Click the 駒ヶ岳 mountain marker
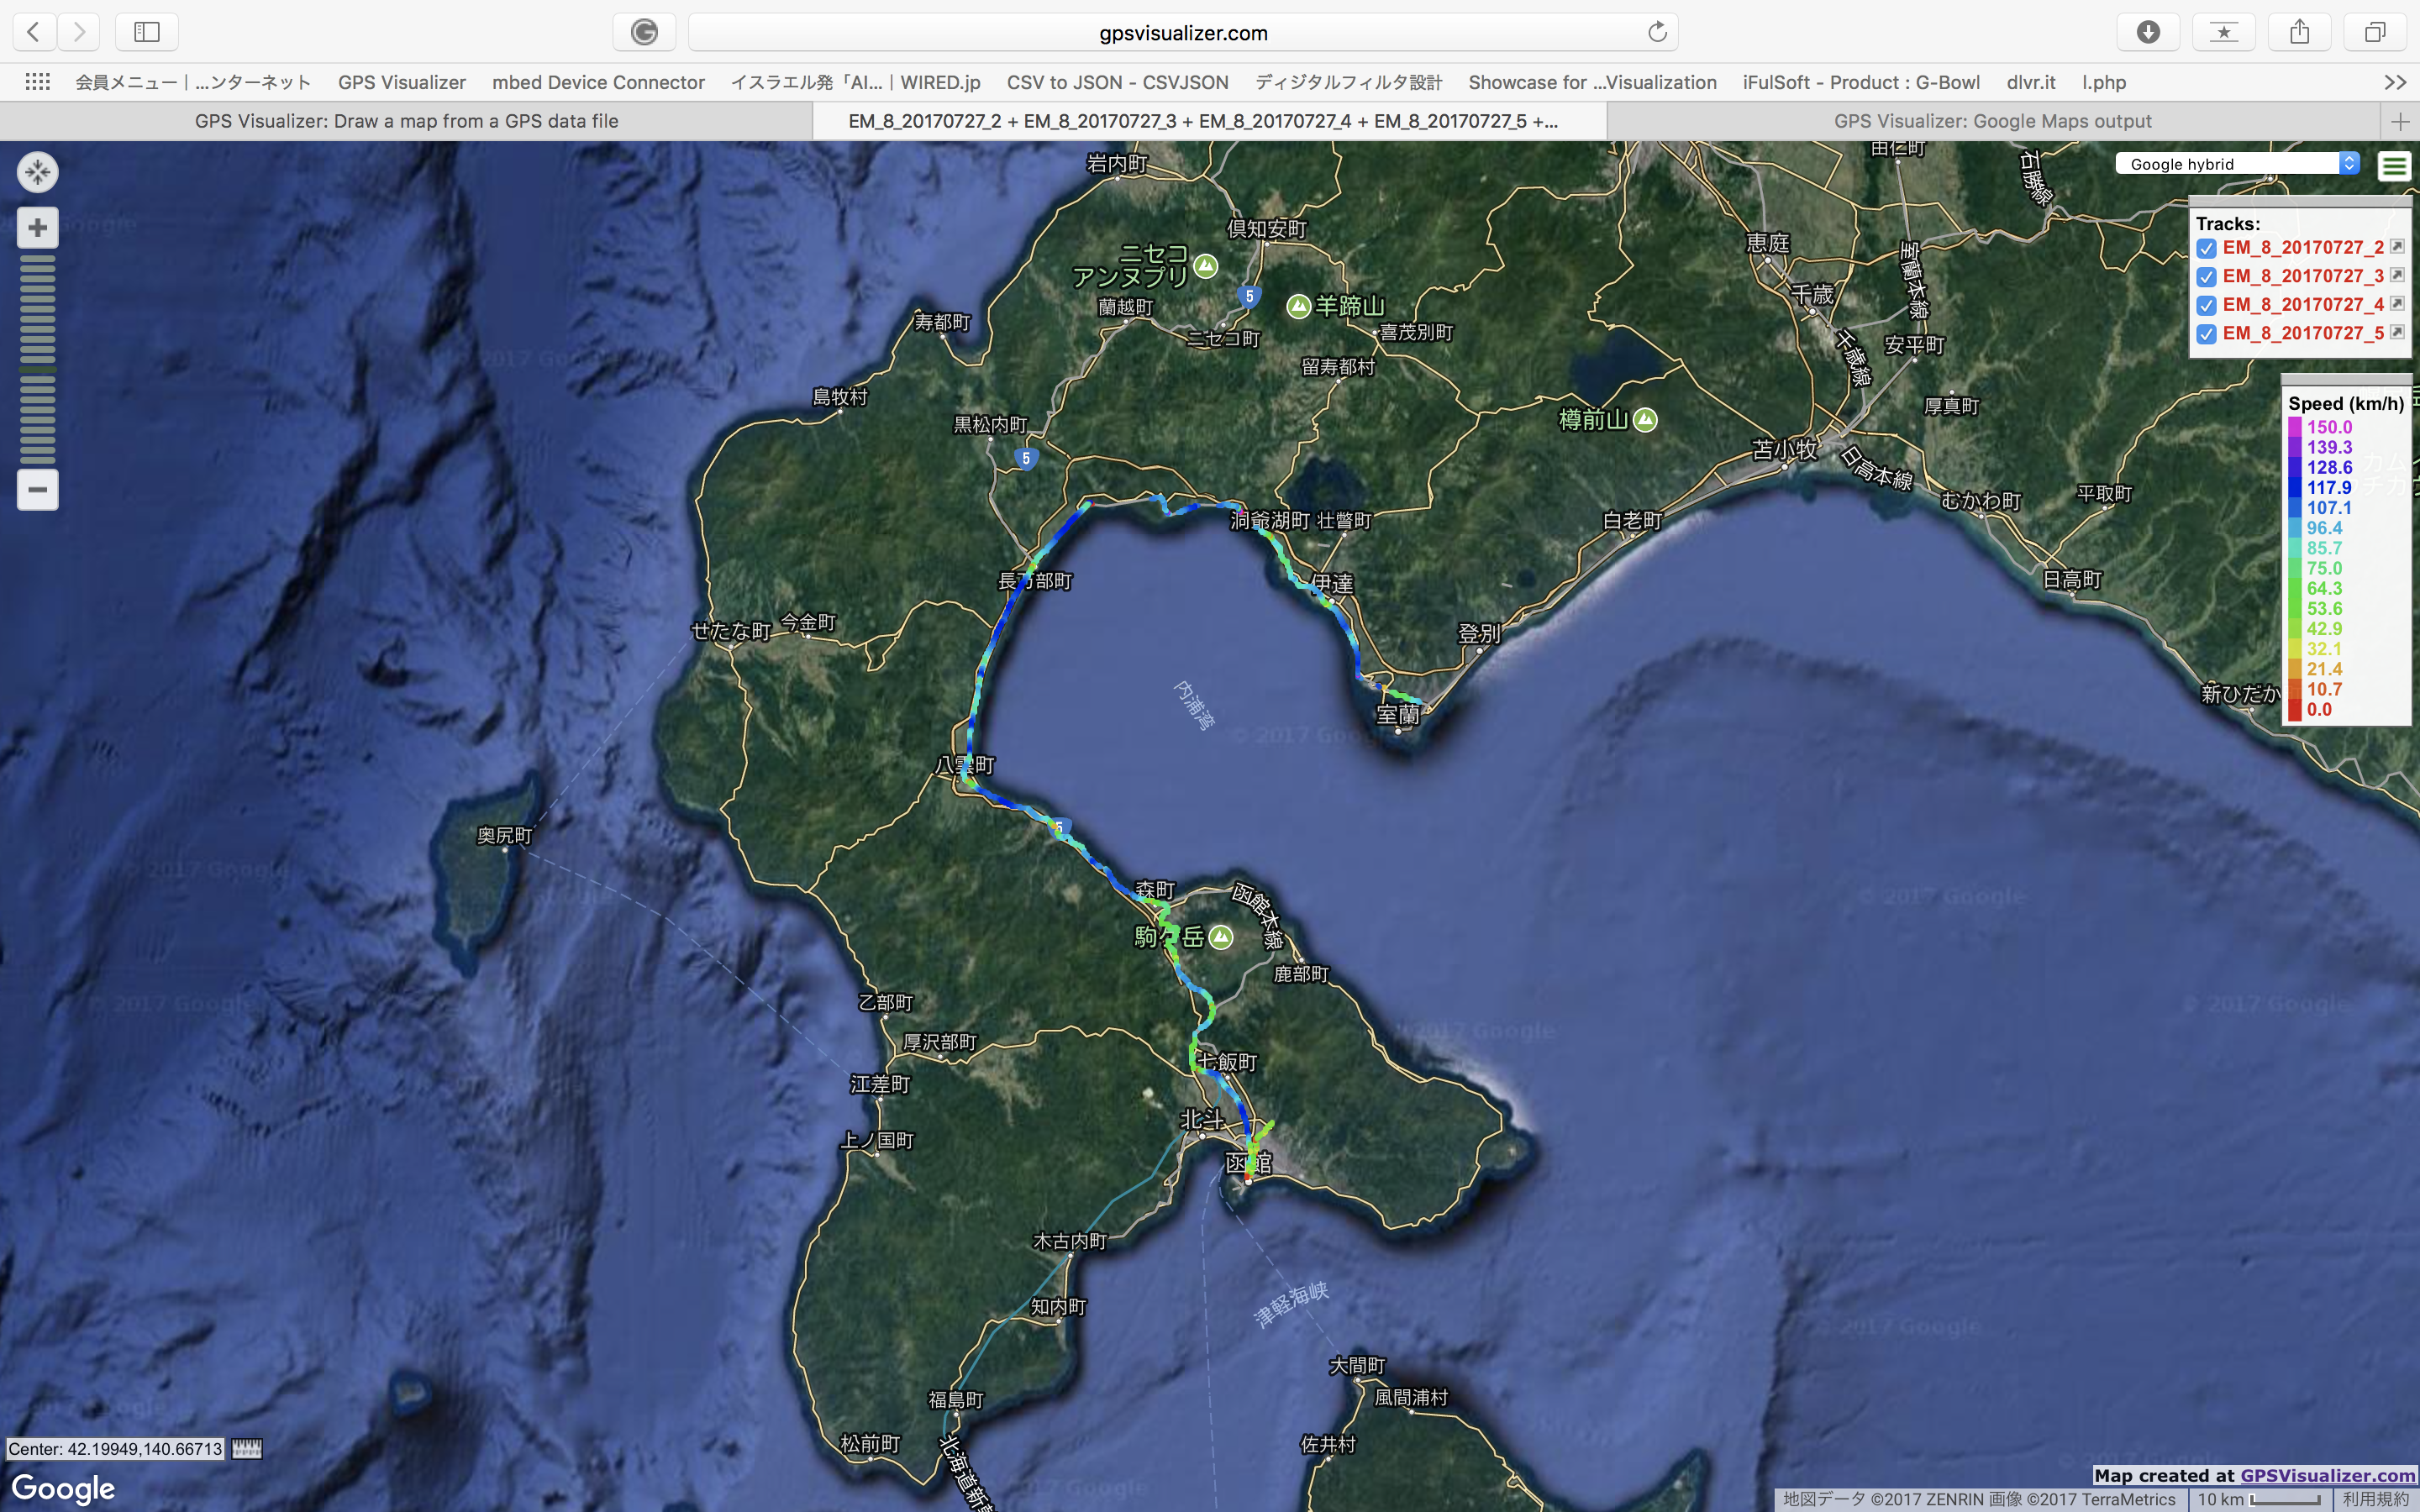 click(1220, 937)
